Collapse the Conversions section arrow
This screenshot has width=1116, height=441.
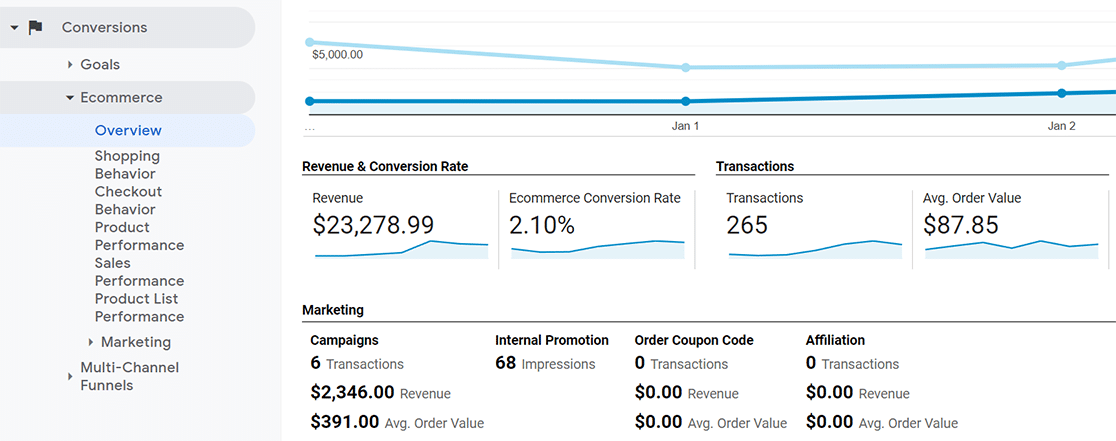(x=14, y=28)
